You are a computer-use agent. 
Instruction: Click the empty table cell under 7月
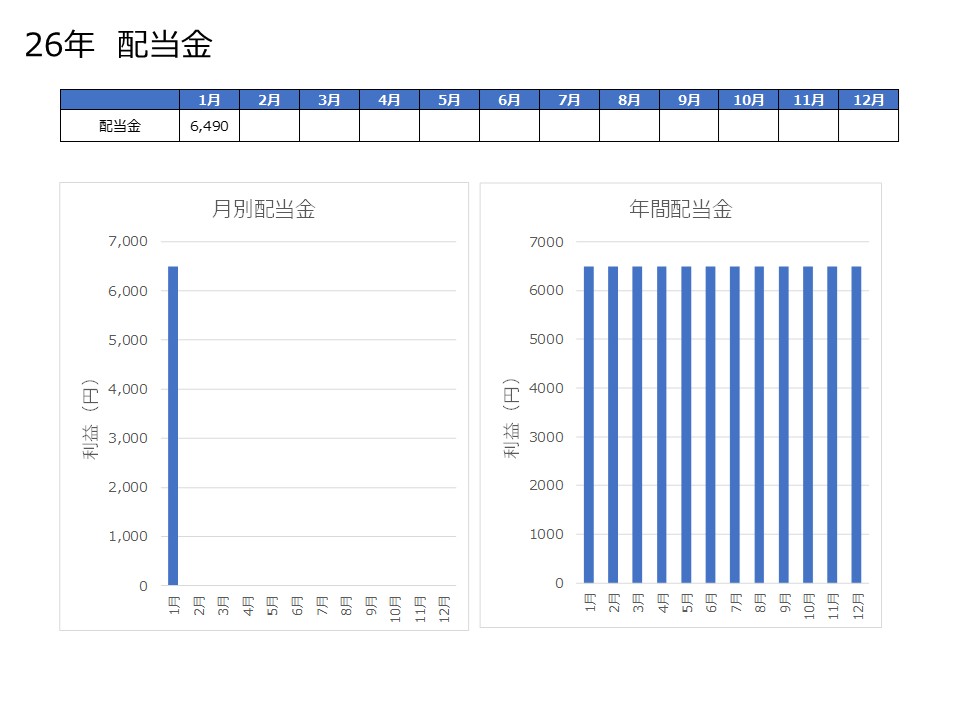click(569, 126)
